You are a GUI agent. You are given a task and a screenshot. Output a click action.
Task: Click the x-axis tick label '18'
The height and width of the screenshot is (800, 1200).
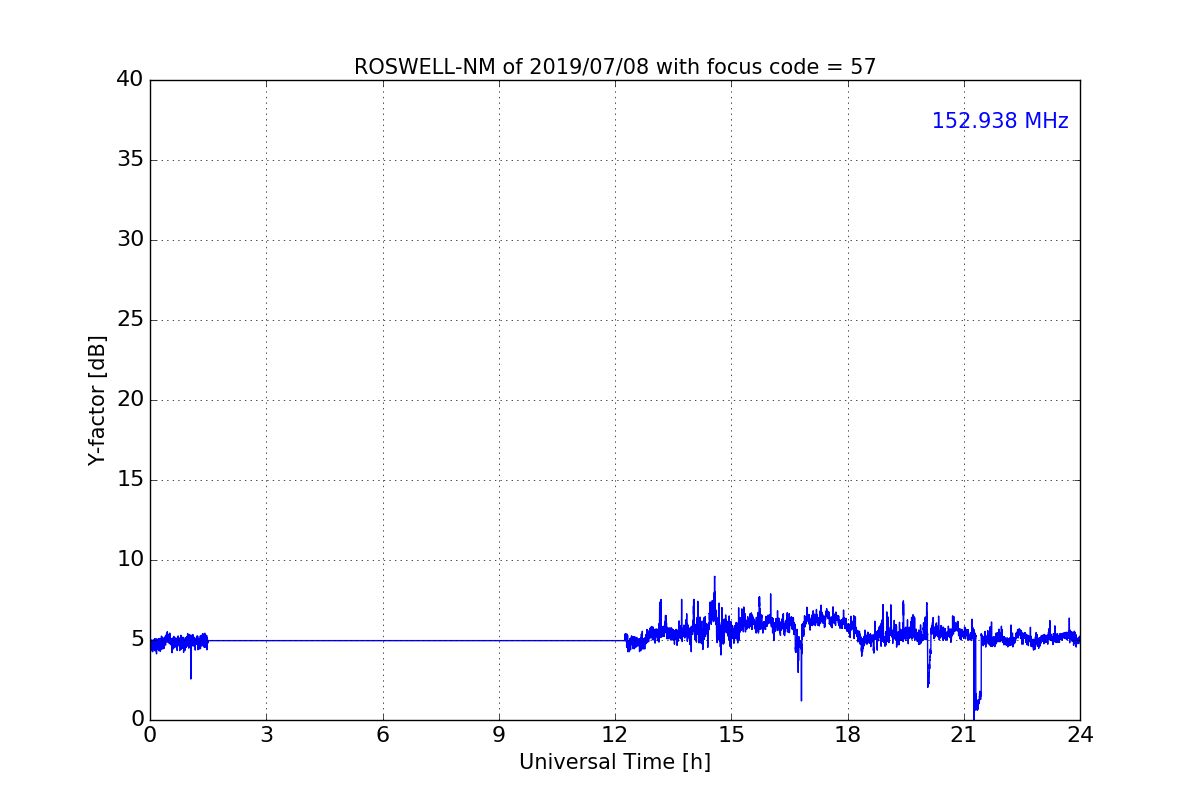coord(847,735)
